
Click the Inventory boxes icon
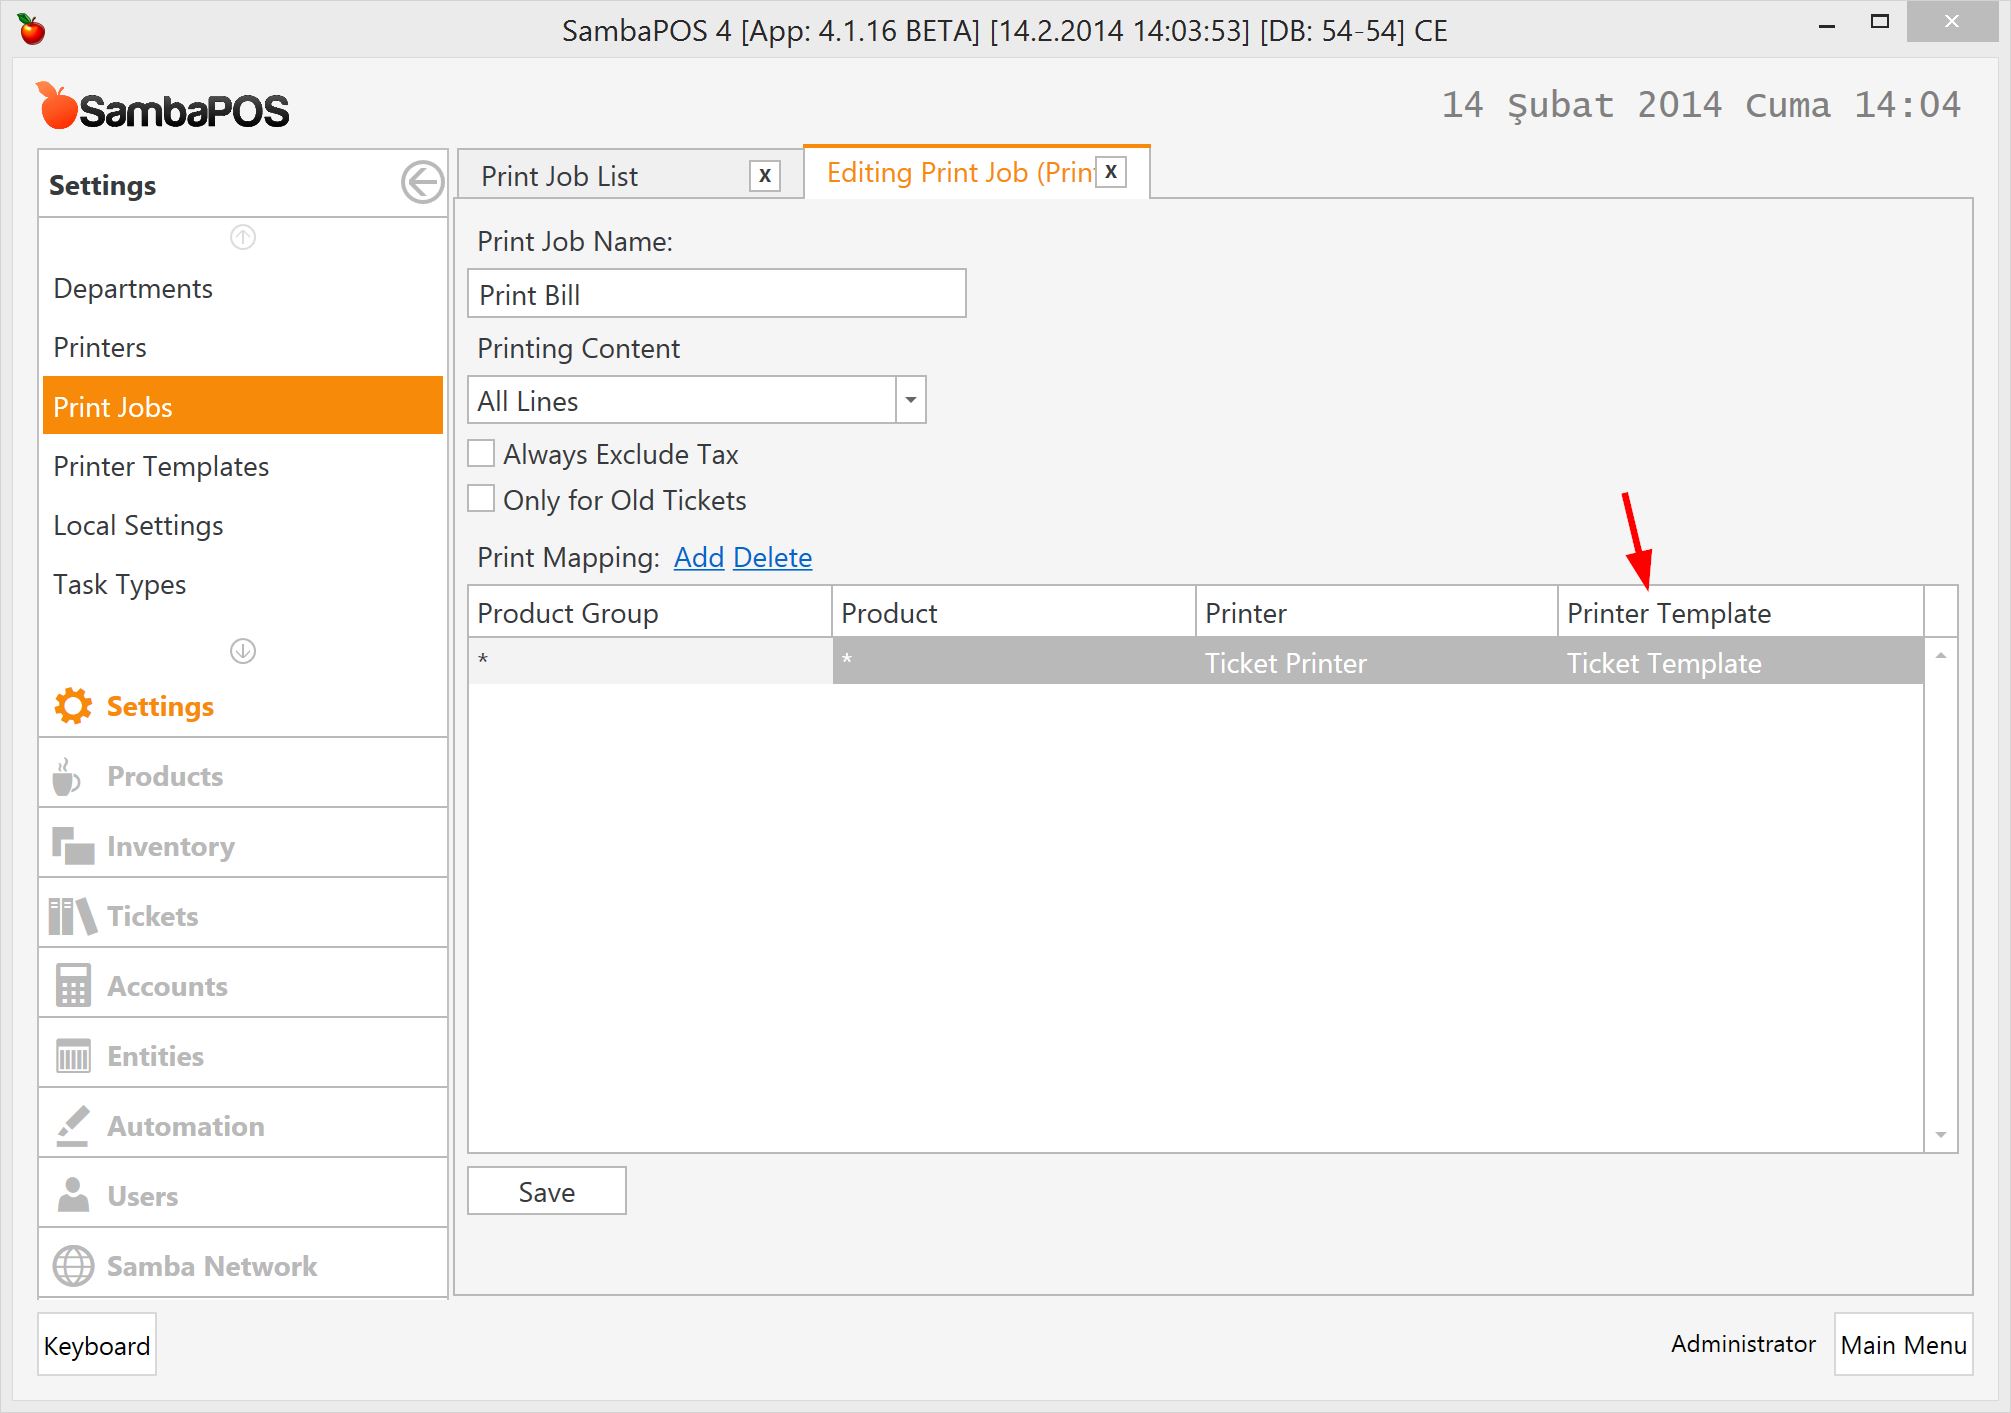tap(72, 846)
